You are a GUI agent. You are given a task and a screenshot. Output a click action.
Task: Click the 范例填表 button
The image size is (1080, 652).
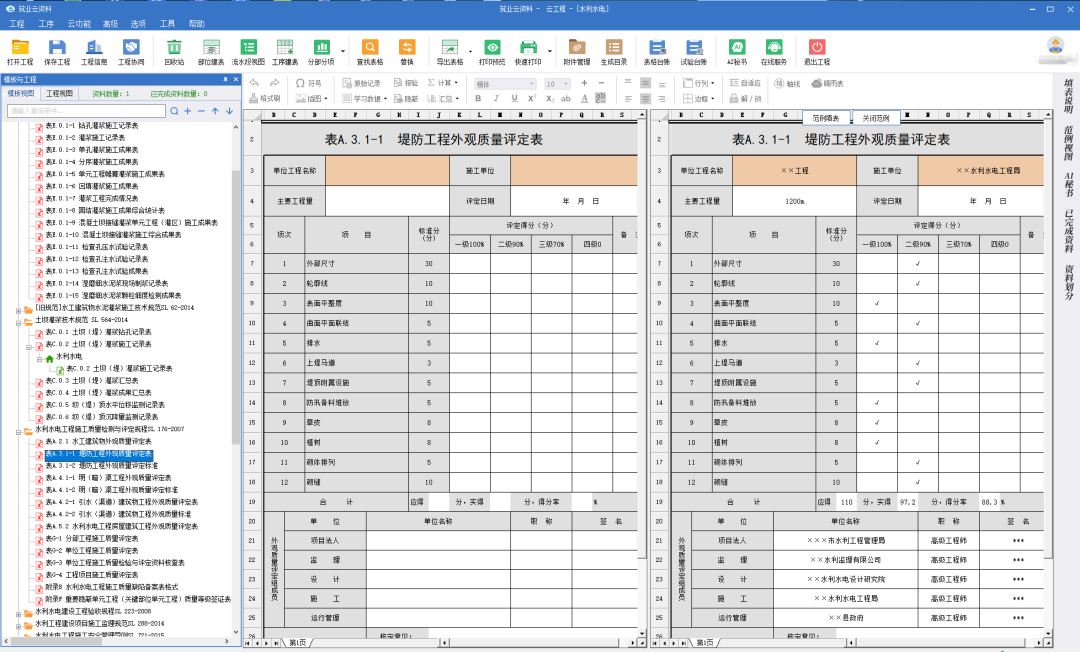tap(826, 118)
